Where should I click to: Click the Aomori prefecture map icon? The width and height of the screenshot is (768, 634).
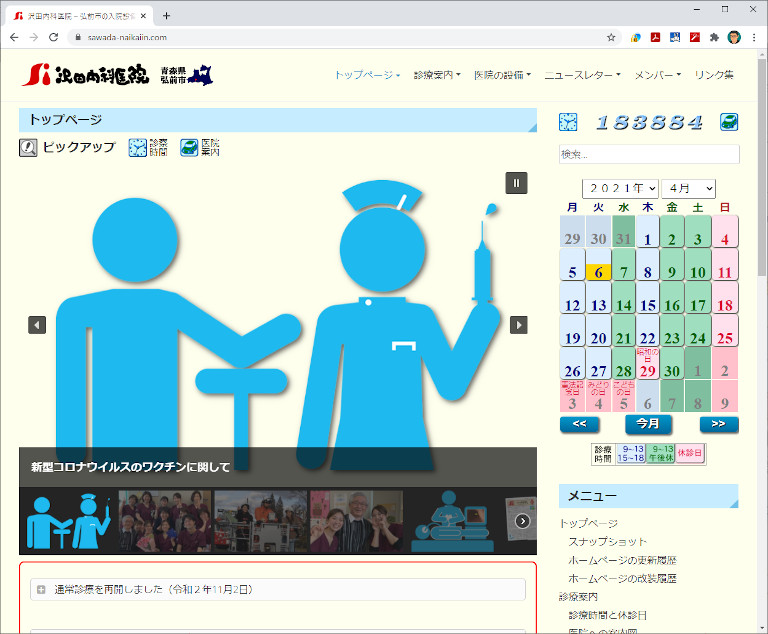(x=201, y=75)
